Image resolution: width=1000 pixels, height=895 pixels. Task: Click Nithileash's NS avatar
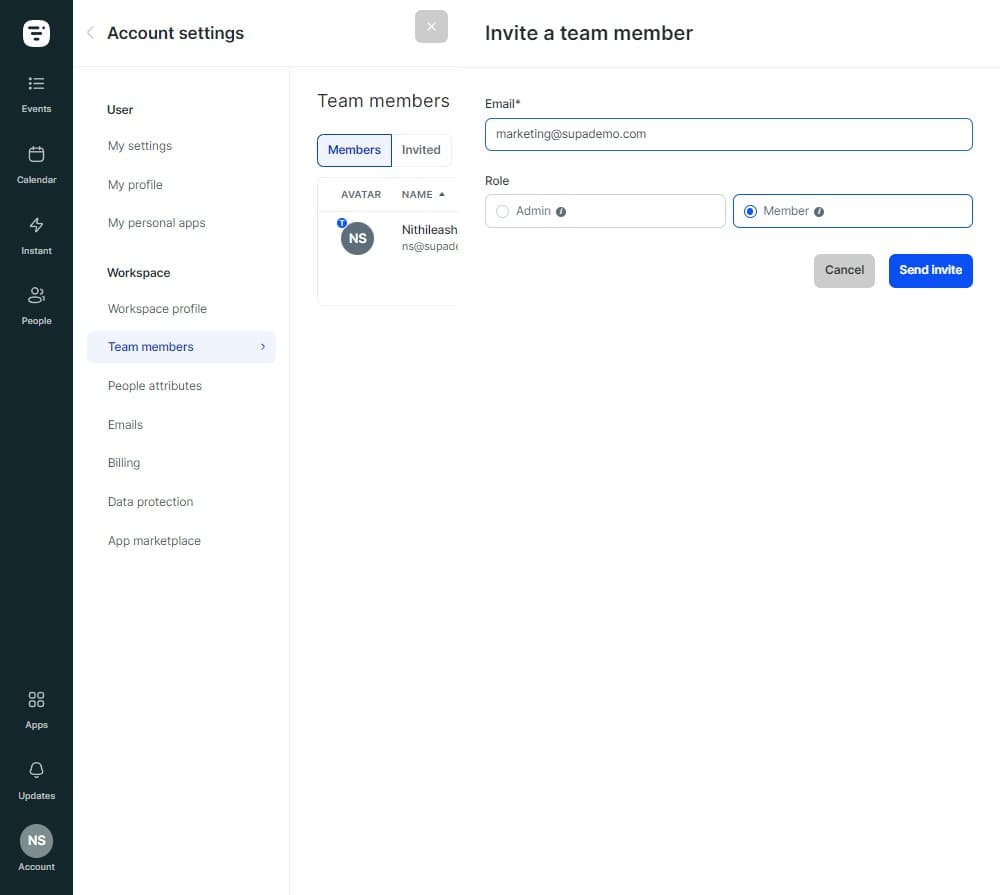(357, 238)
